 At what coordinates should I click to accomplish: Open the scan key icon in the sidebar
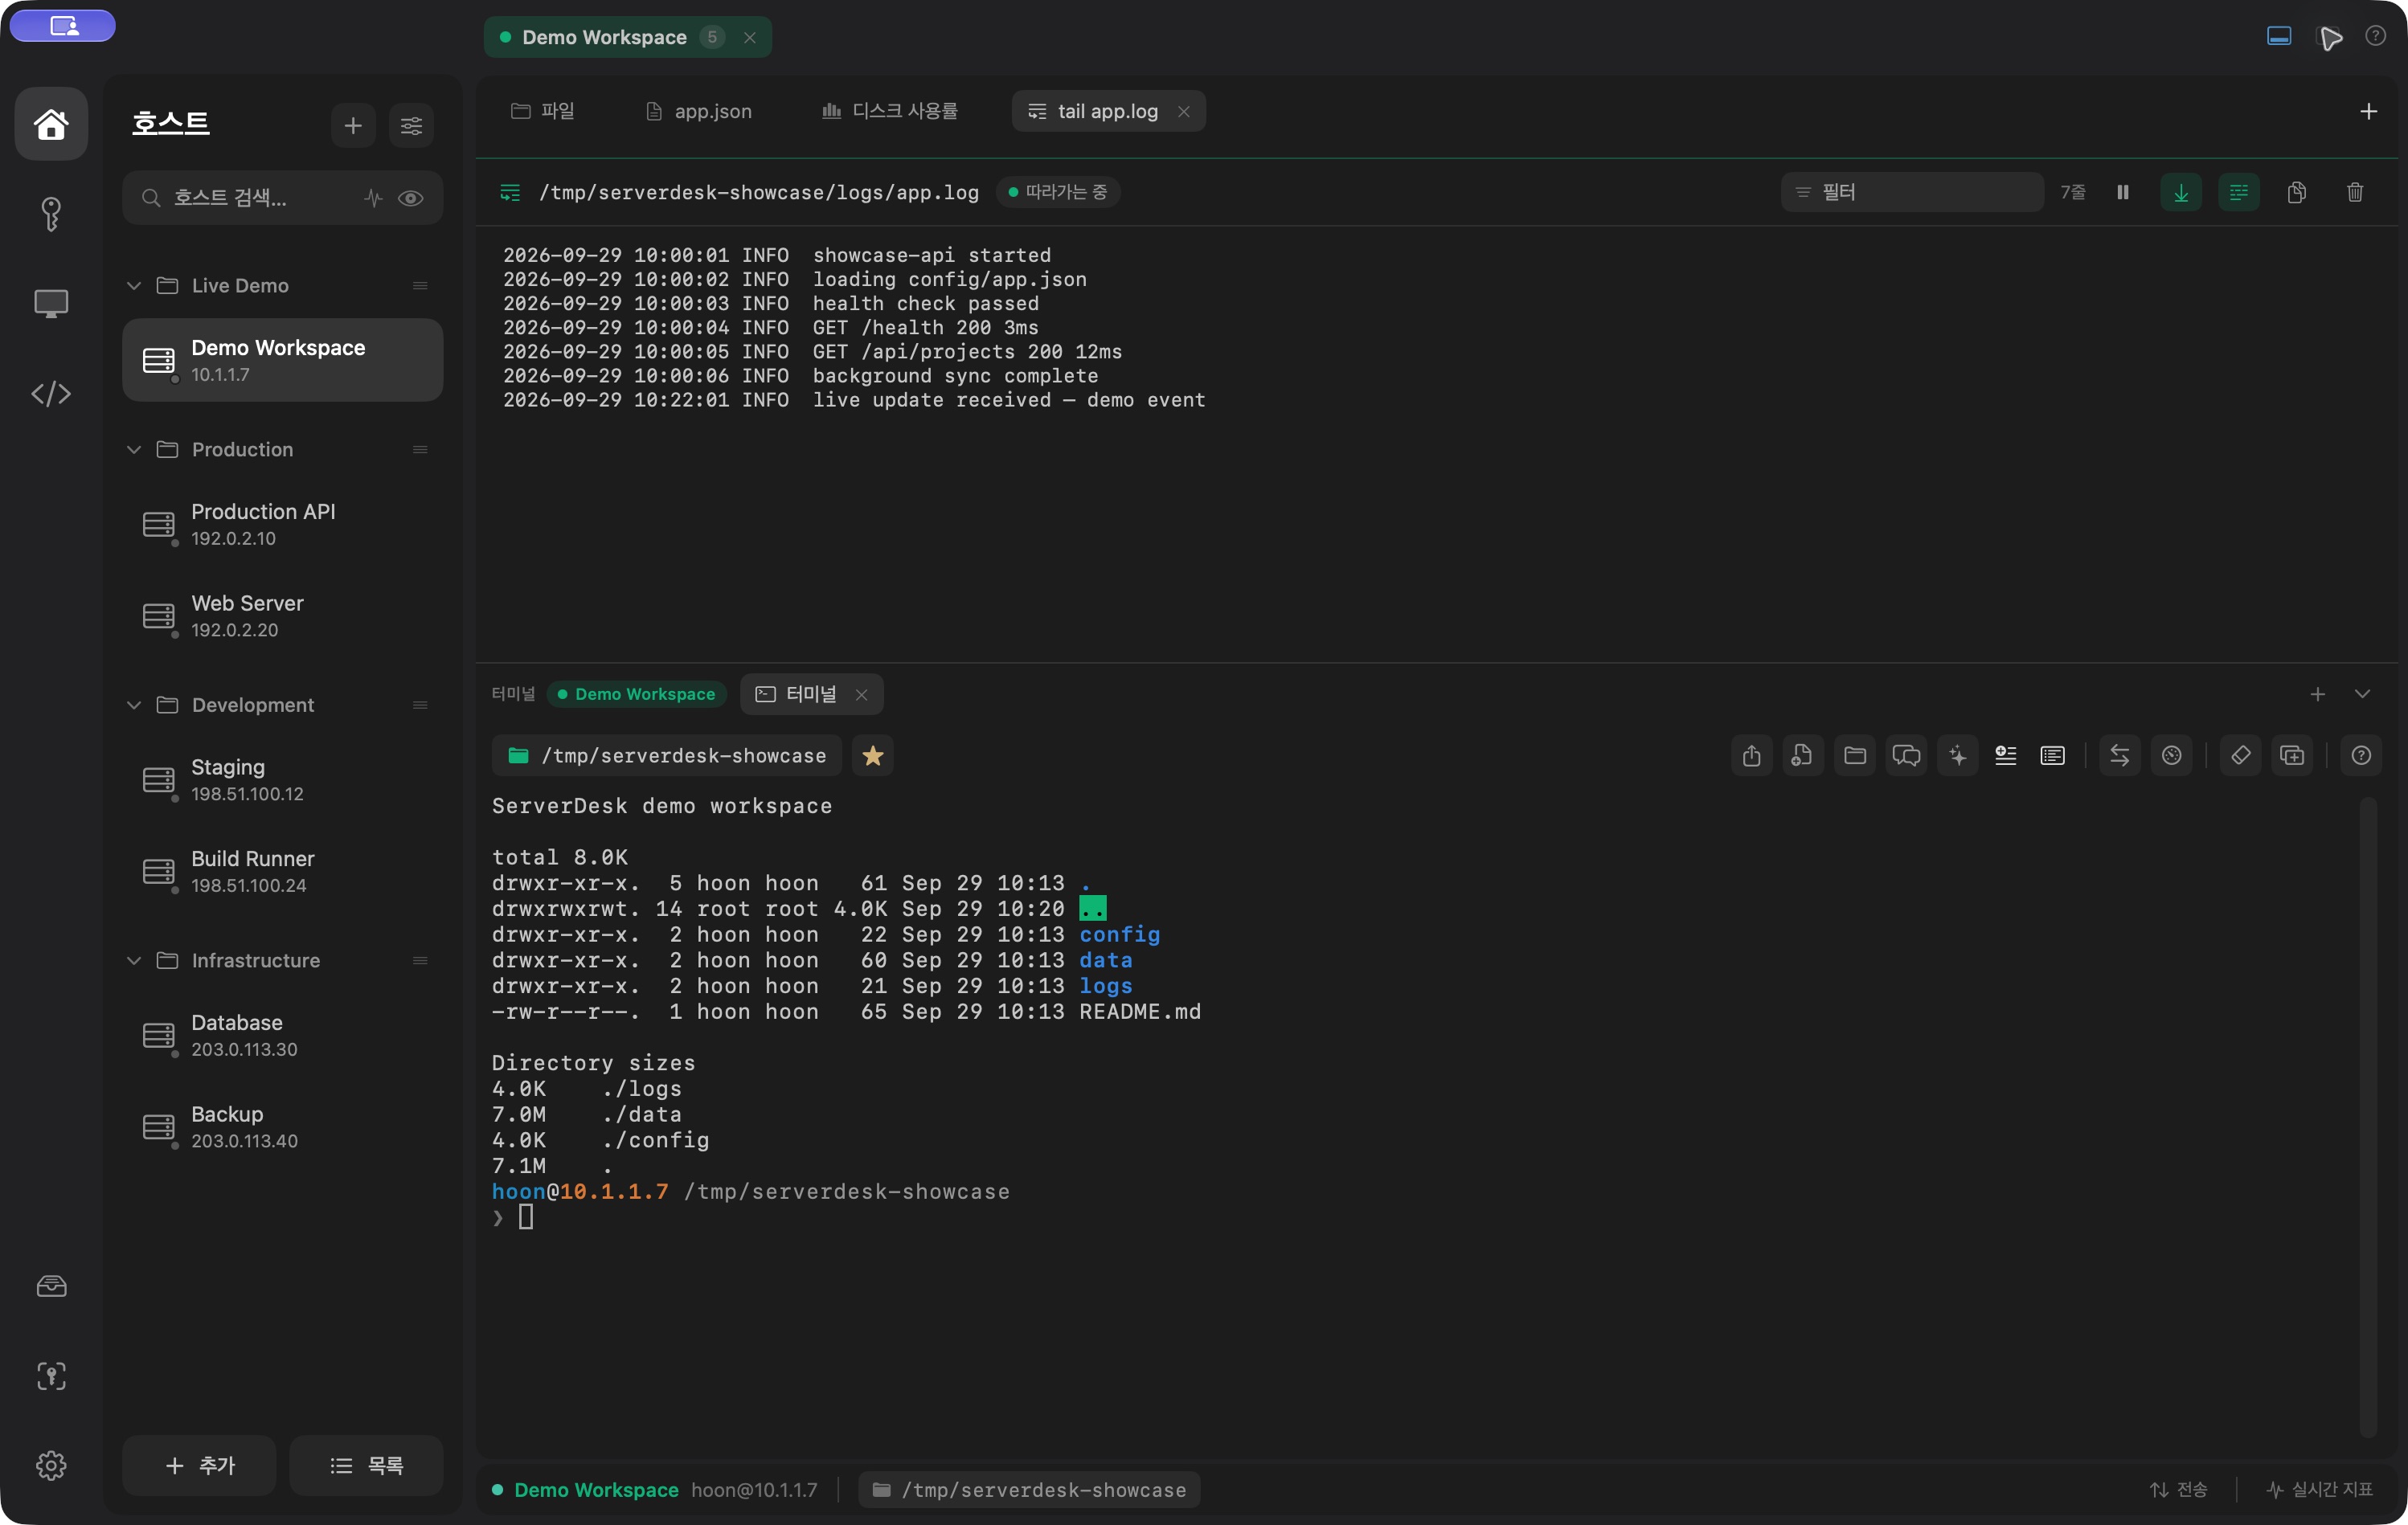coord(51,1376)
